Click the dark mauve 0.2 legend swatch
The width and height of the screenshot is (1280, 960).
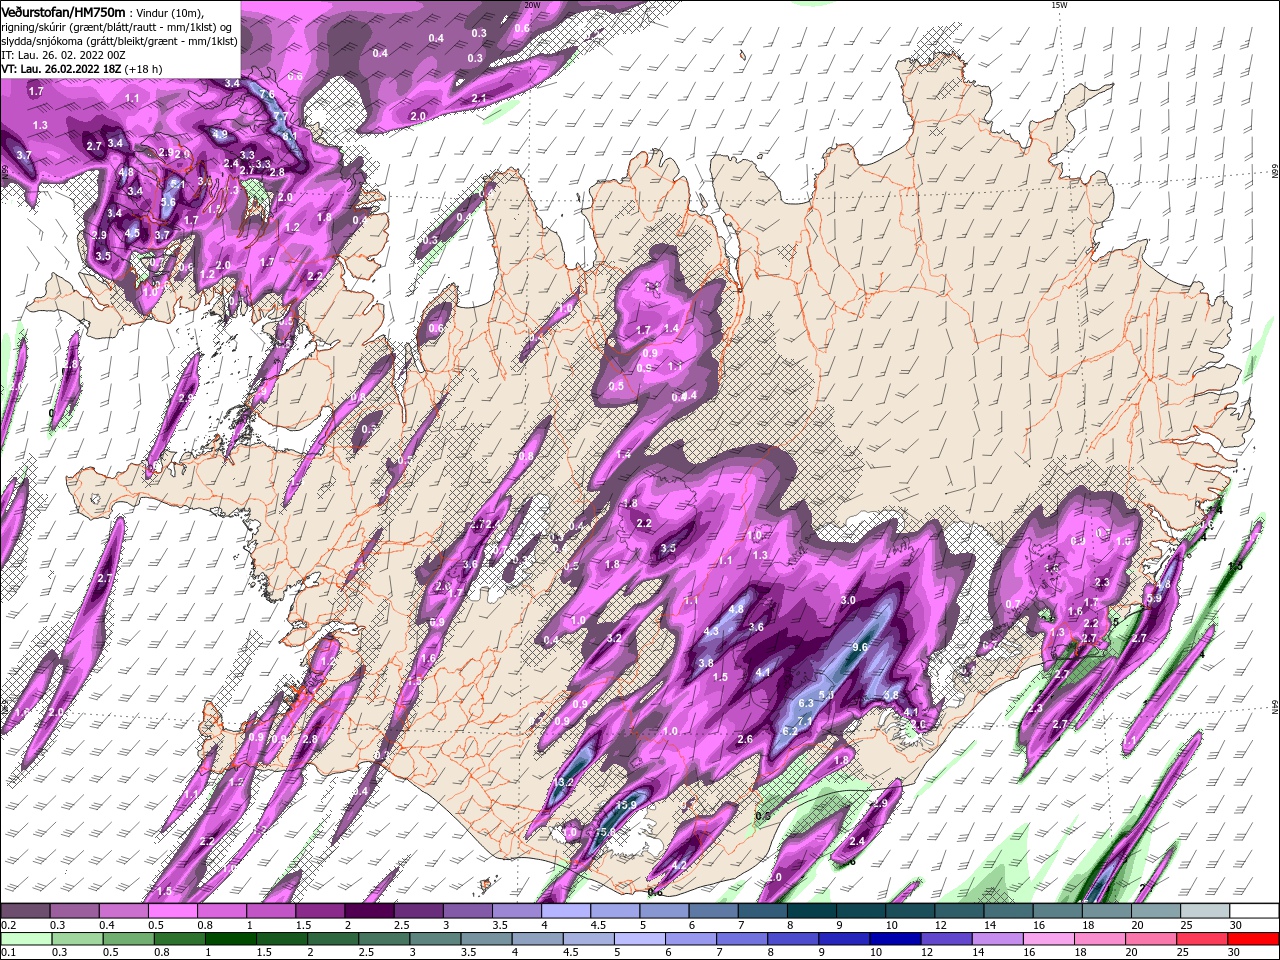(25, 911)
